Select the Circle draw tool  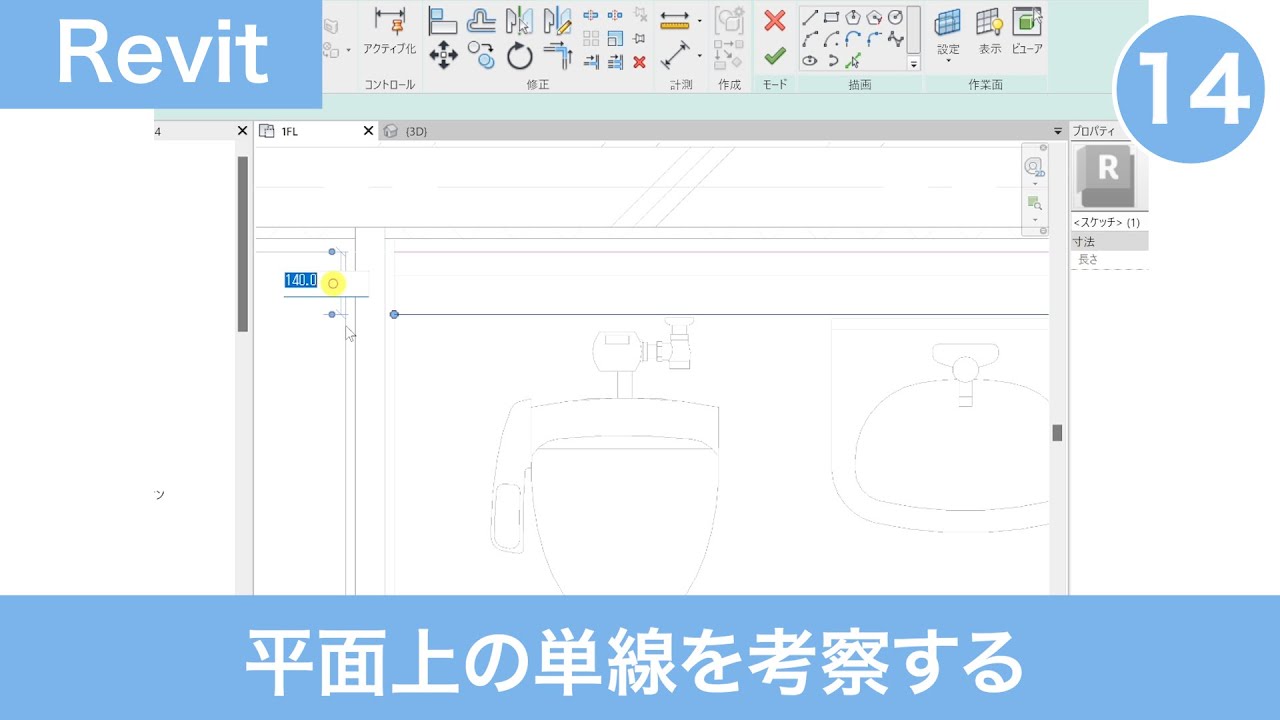[x=895, y=17]
